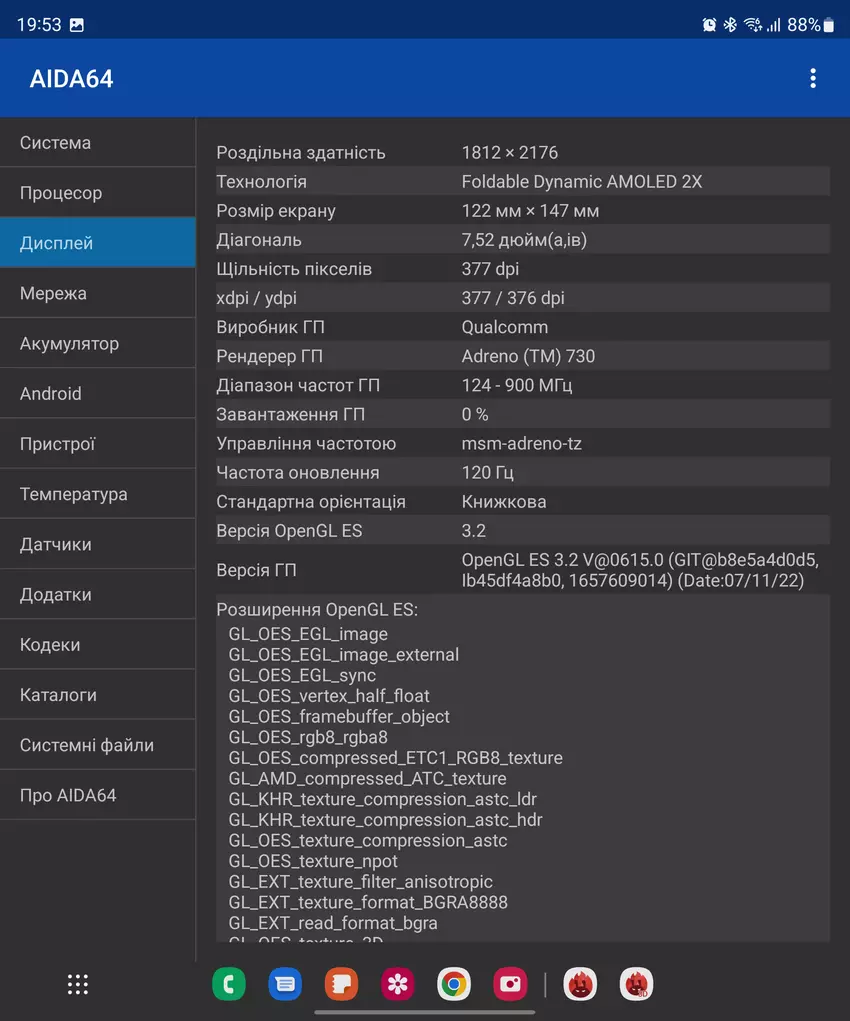Open the Про AIDA64 page
850x1021 pixels.
97,795
